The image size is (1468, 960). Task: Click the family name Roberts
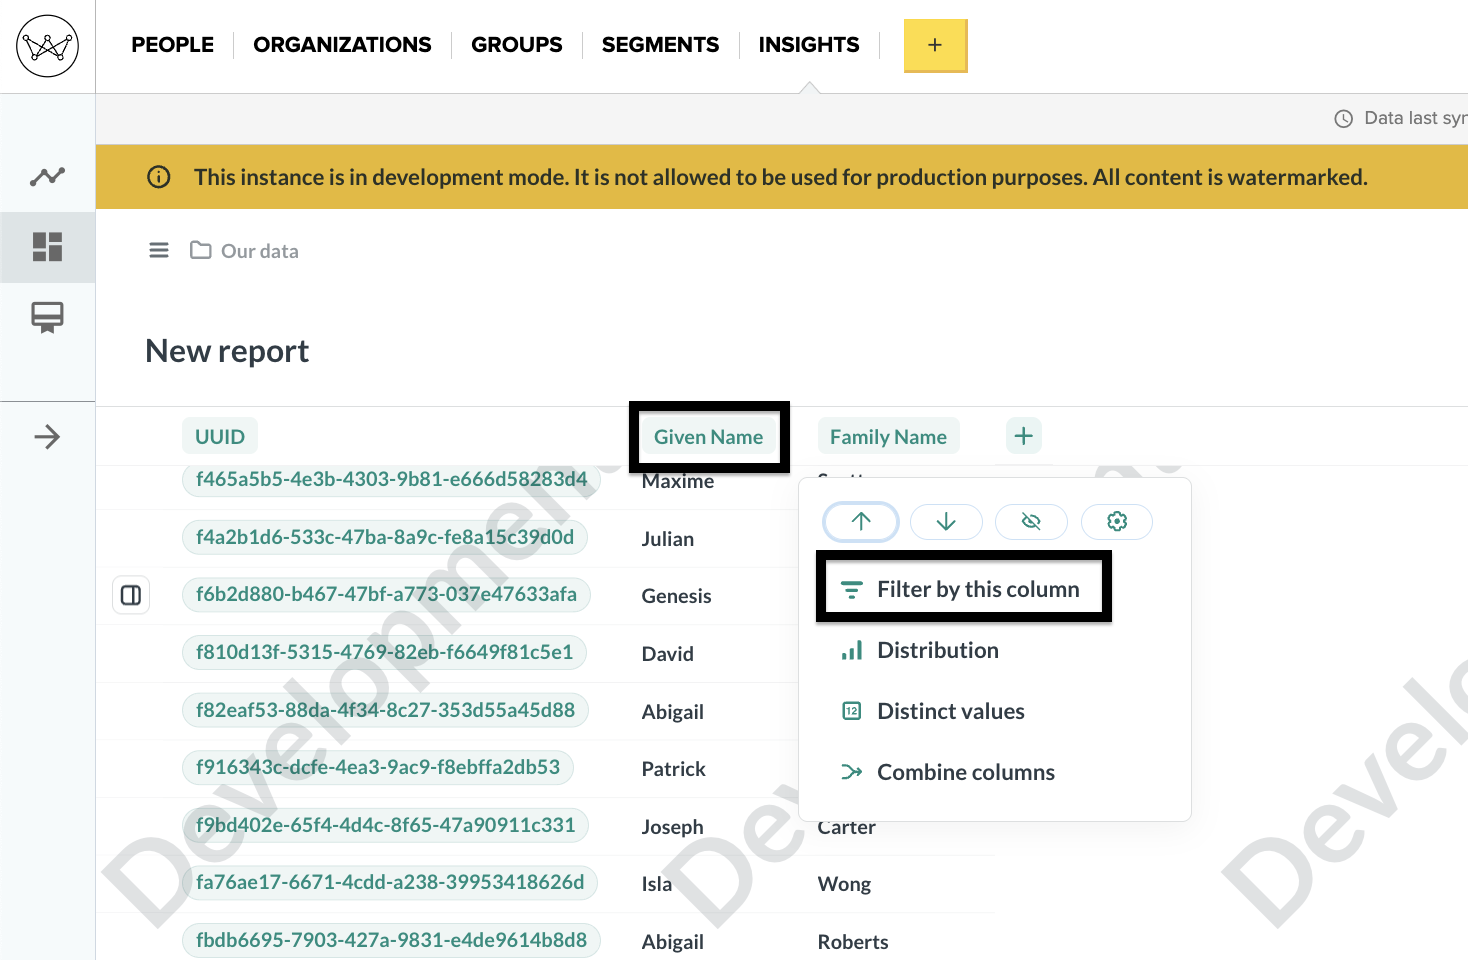point(853,942)
